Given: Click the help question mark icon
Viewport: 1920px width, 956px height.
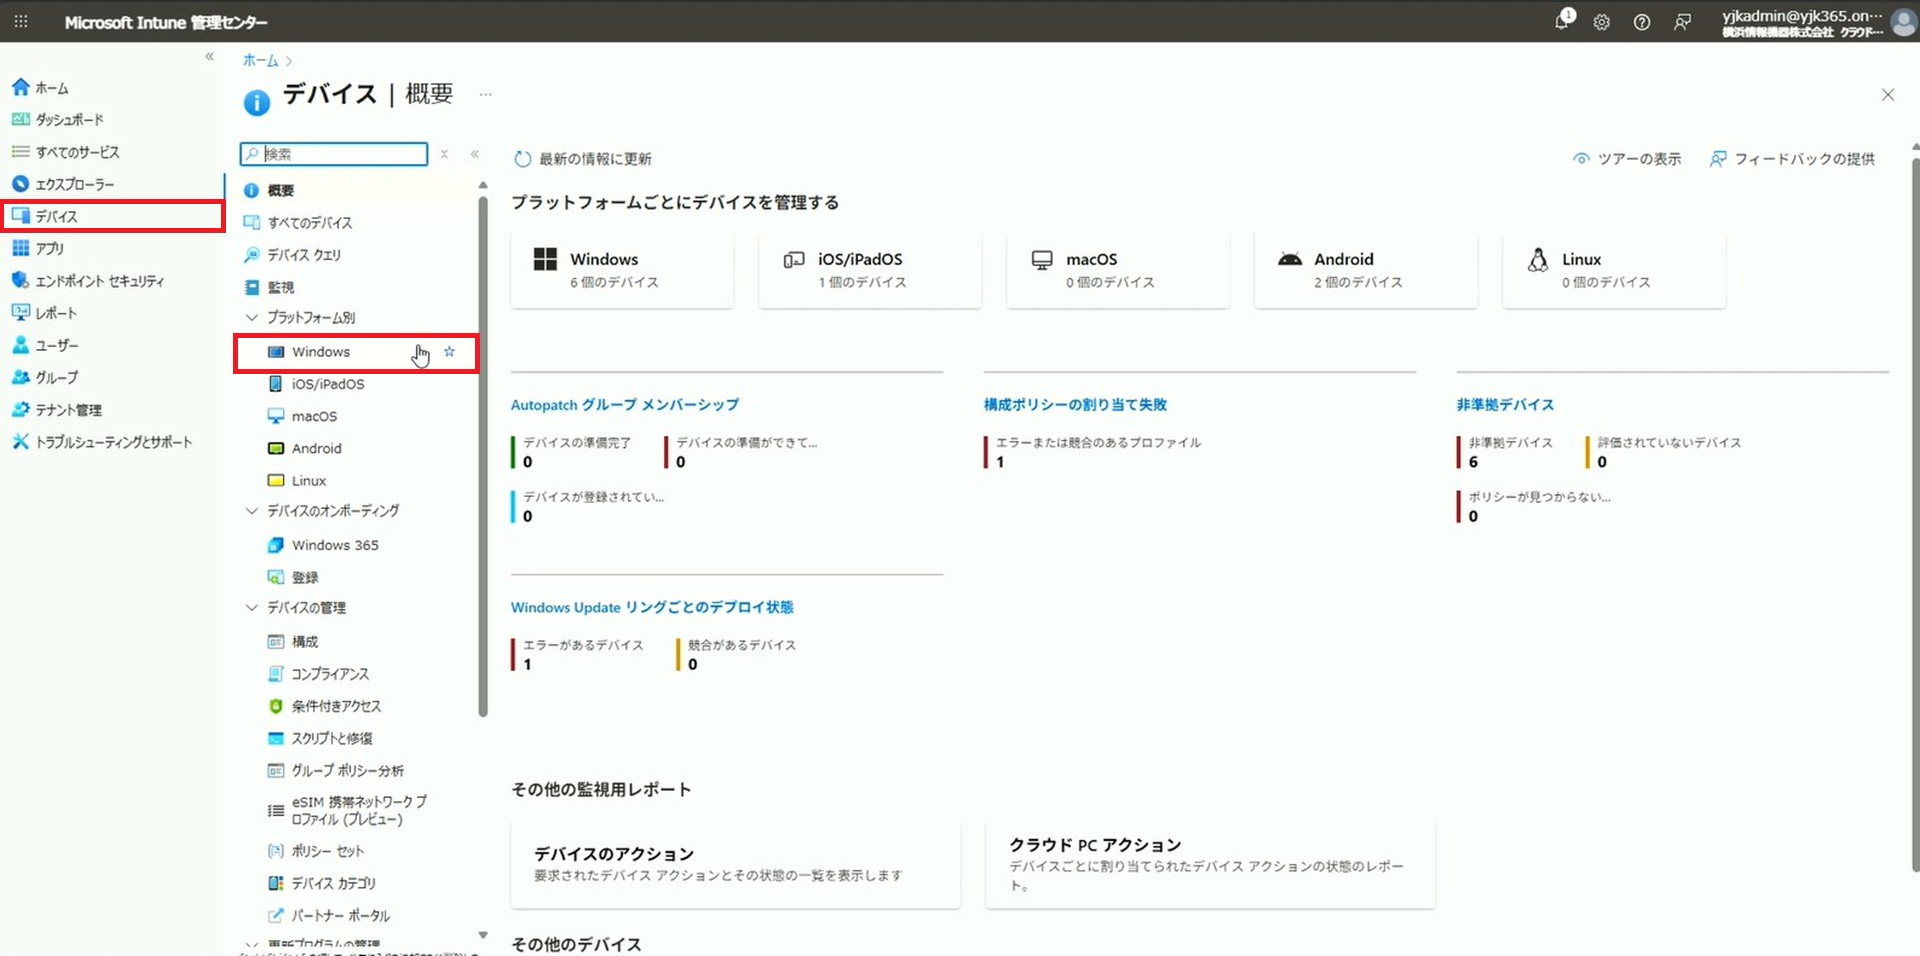Looking at the screenshot, I should [x=1642, y=22].
